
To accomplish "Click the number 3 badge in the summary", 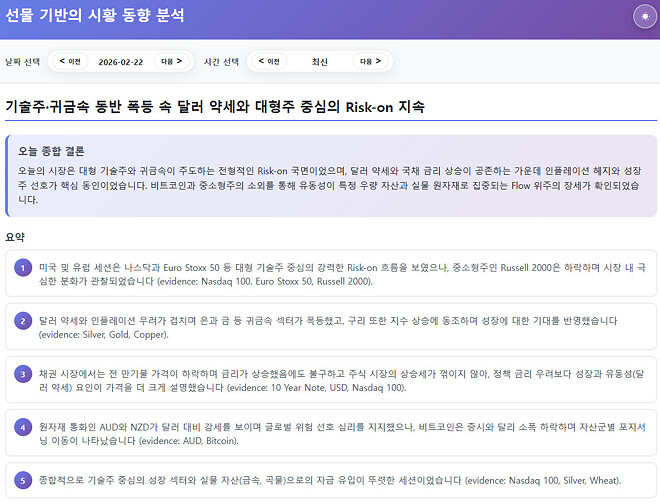I will click(23, 374).
